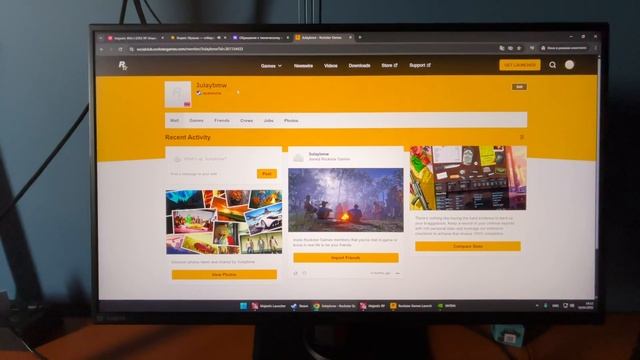Switch to the second browser tab
This screenshot has width=640, height=360.
pos(198,38)
